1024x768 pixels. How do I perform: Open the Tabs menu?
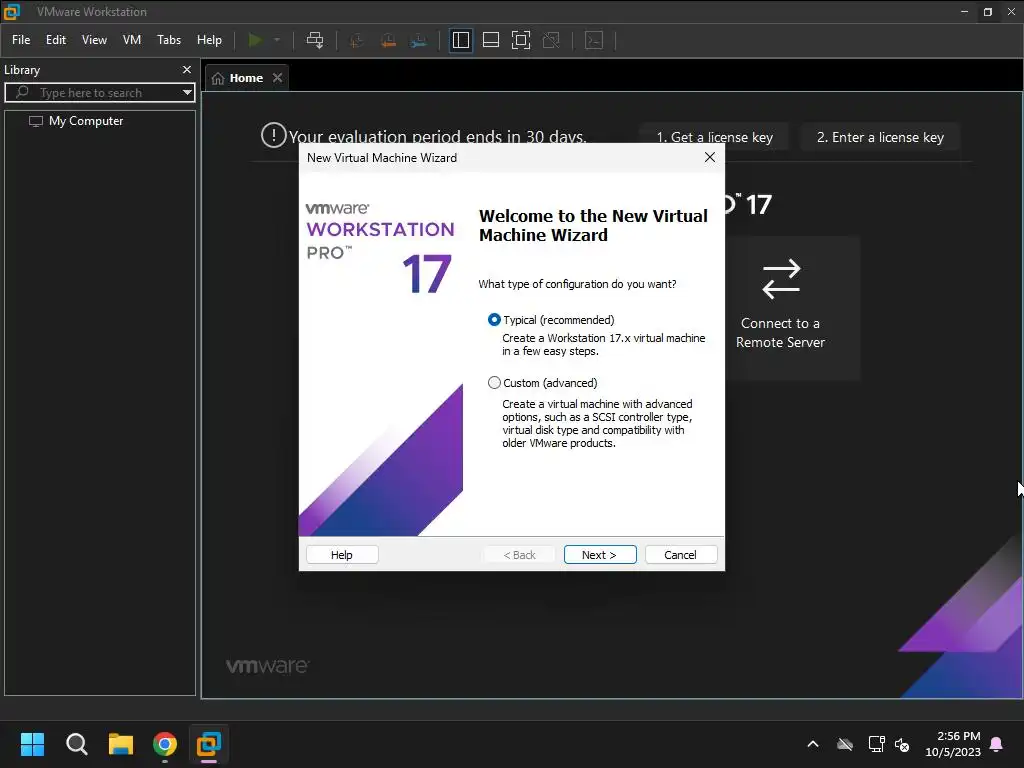point(169,40)
